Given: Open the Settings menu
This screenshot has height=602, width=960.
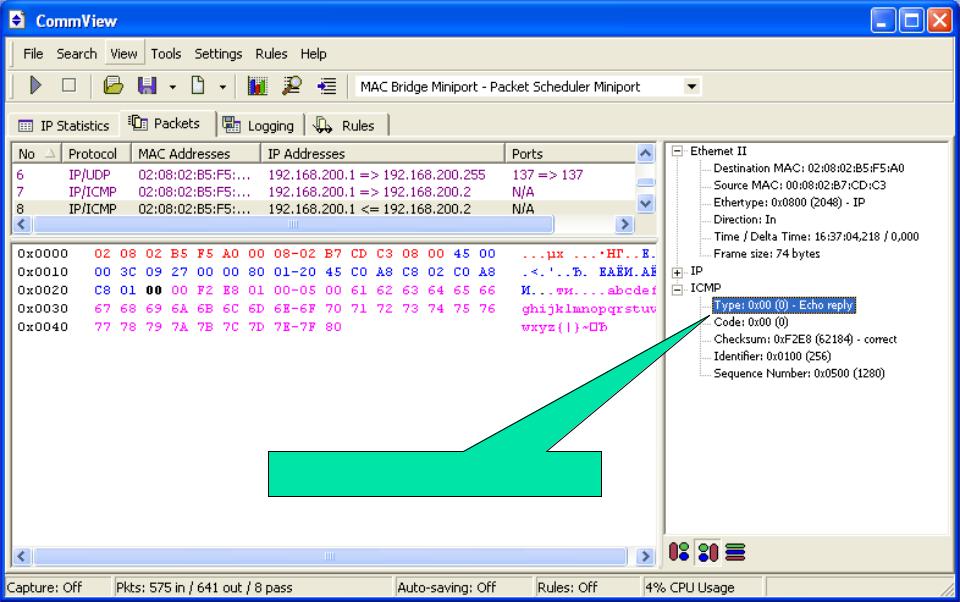Looking at the screenshot, I should point(218,54).
